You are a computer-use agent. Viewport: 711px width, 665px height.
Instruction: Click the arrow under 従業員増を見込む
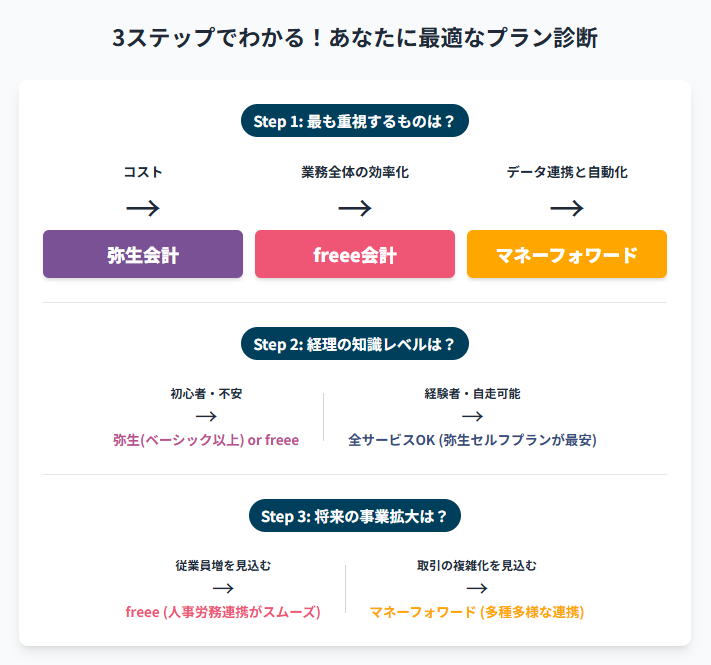coord(223,588)
